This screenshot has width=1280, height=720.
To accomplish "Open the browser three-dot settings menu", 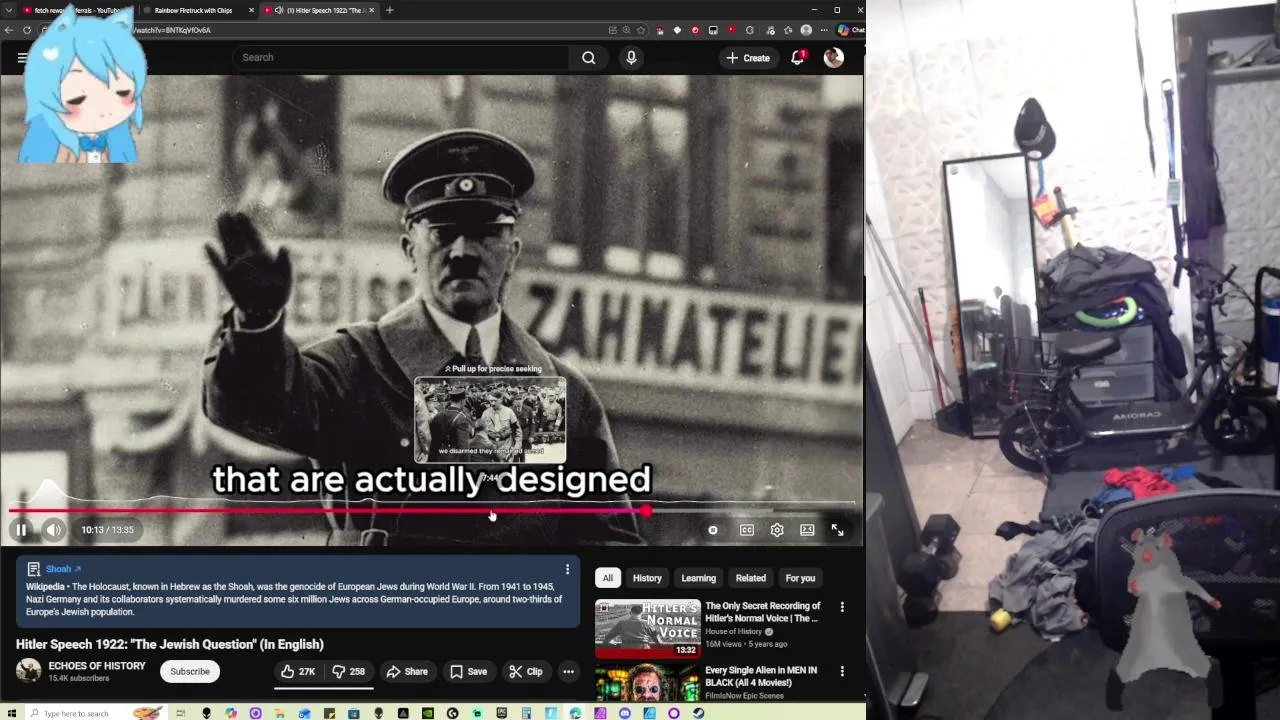I will [x=824, y=30].
